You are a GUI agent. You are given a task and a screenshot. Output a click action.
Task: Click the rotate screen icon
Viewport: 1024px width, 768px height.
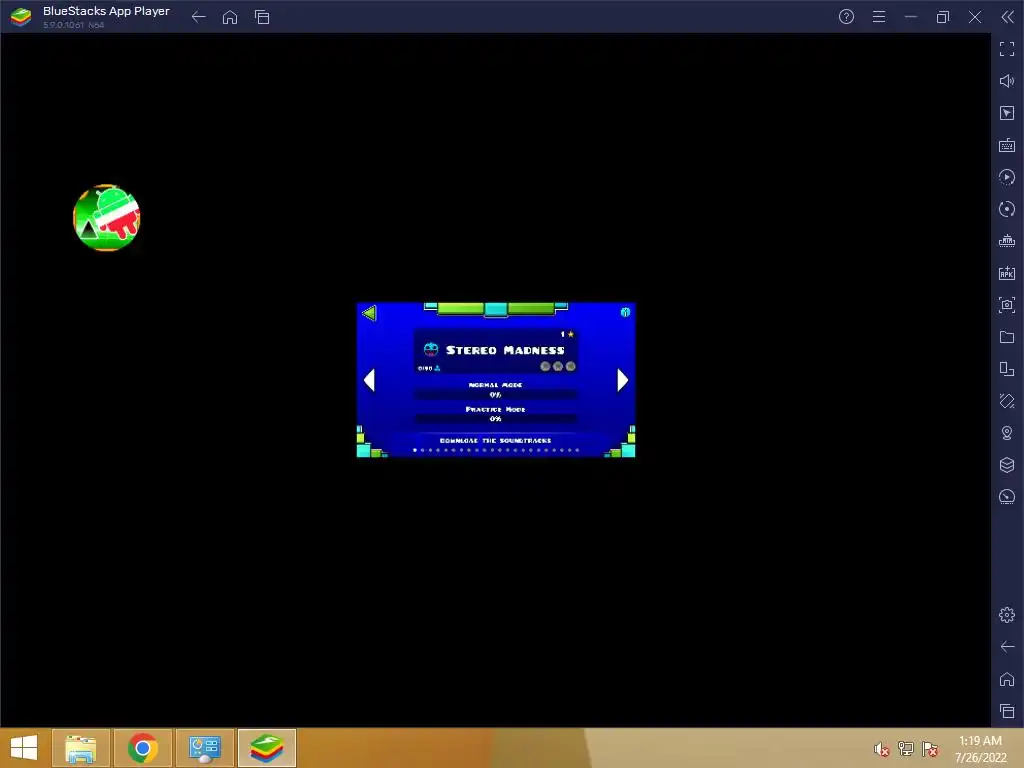(1006, 369)
